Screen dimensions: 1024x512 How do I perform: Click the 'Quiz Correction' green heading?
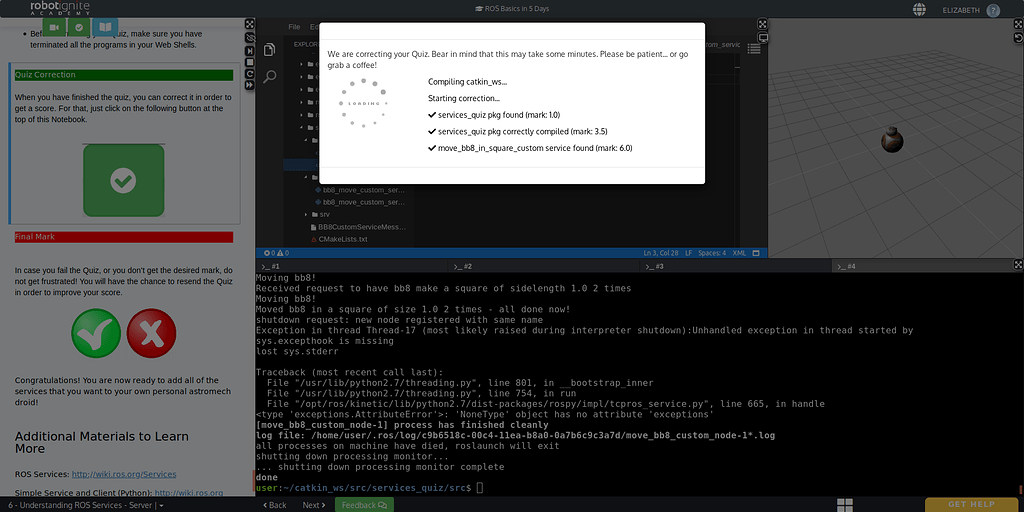(123, 75)
